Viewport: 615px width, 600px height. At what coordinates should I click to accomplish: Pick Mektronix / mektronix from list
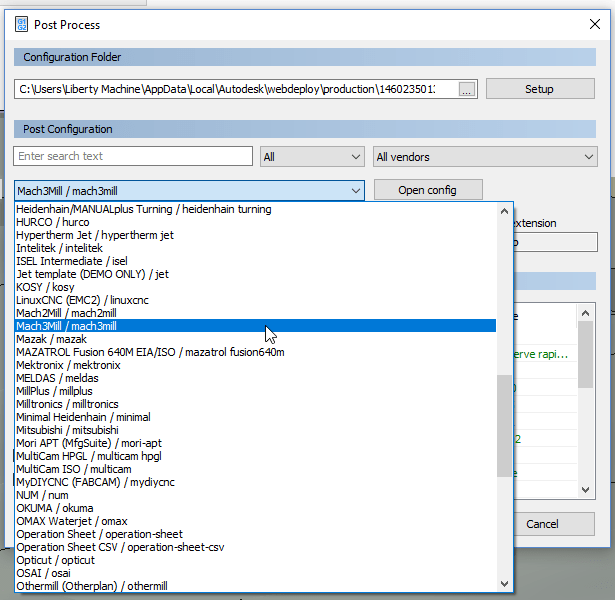click(x=255, y=365)
